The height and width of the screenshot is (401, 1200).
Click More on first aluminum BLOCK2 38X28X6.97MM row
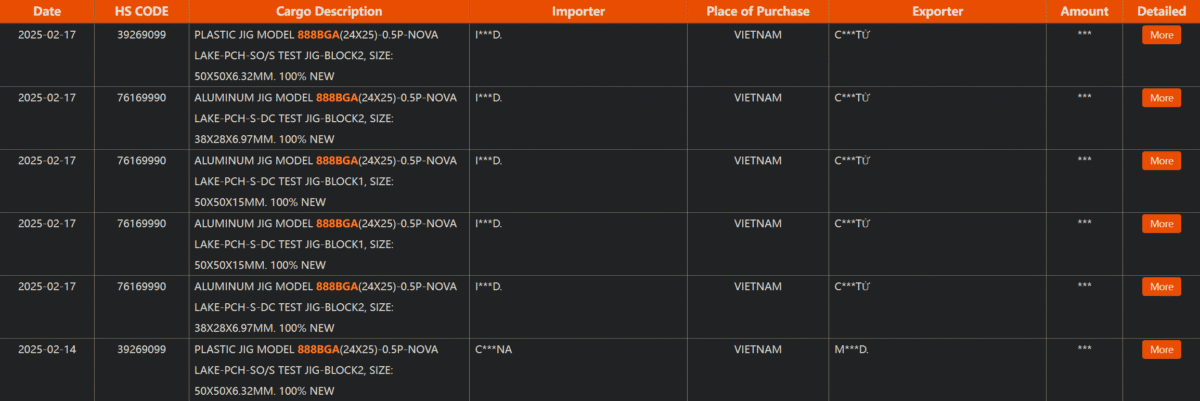coord(1161,98)
